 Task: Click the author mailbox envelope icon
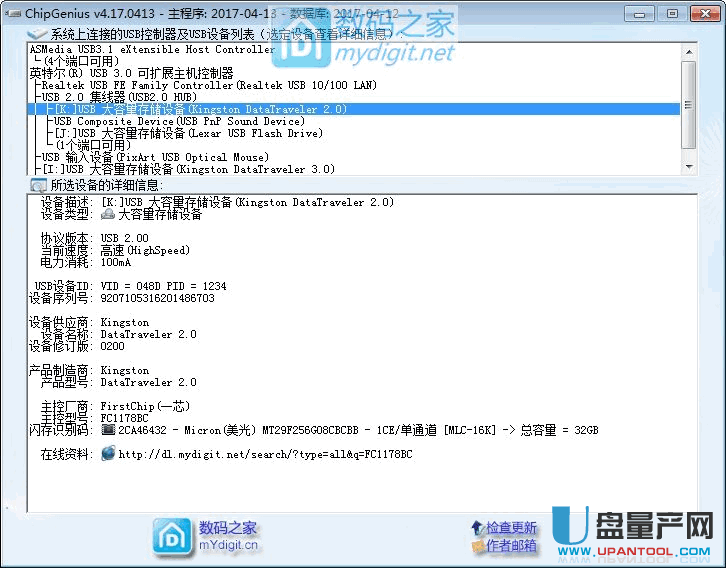(x=478, y=545)
